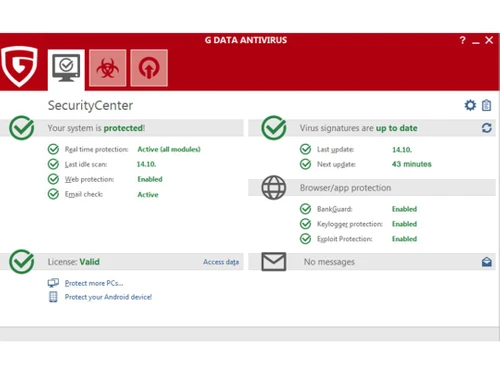Select the Last idle scan label
This screenshot has width=500, height=375.
(x=86, y=164)
